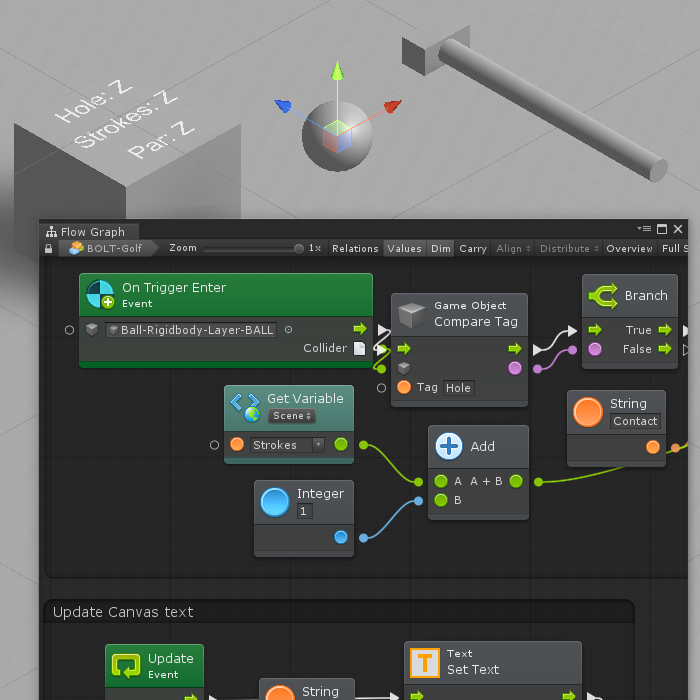This screenshot has width=700, height=700.
Task: Toggle the Carry option
Action: click(x=473, y=249)
